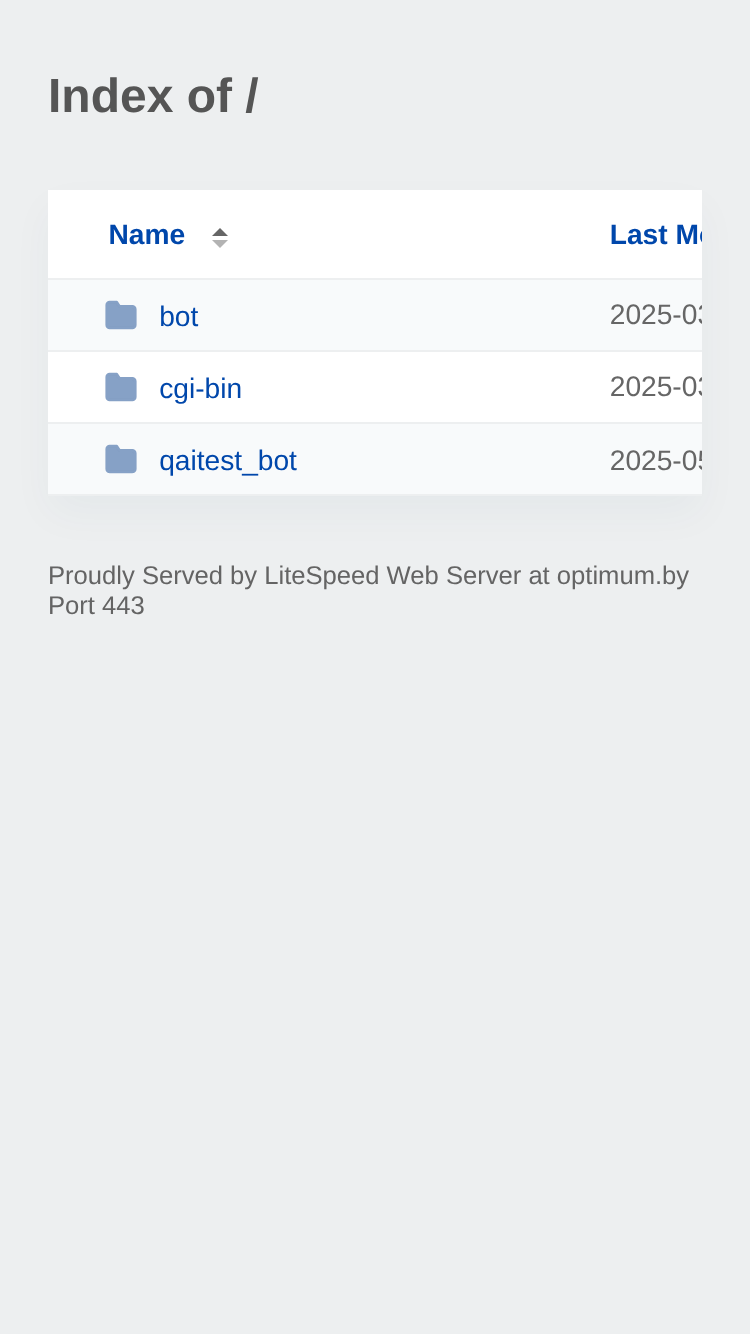This screenshot has width=750, height=1334.
Task: Click empty header space between Name and Last Modified
Action: 420,235
